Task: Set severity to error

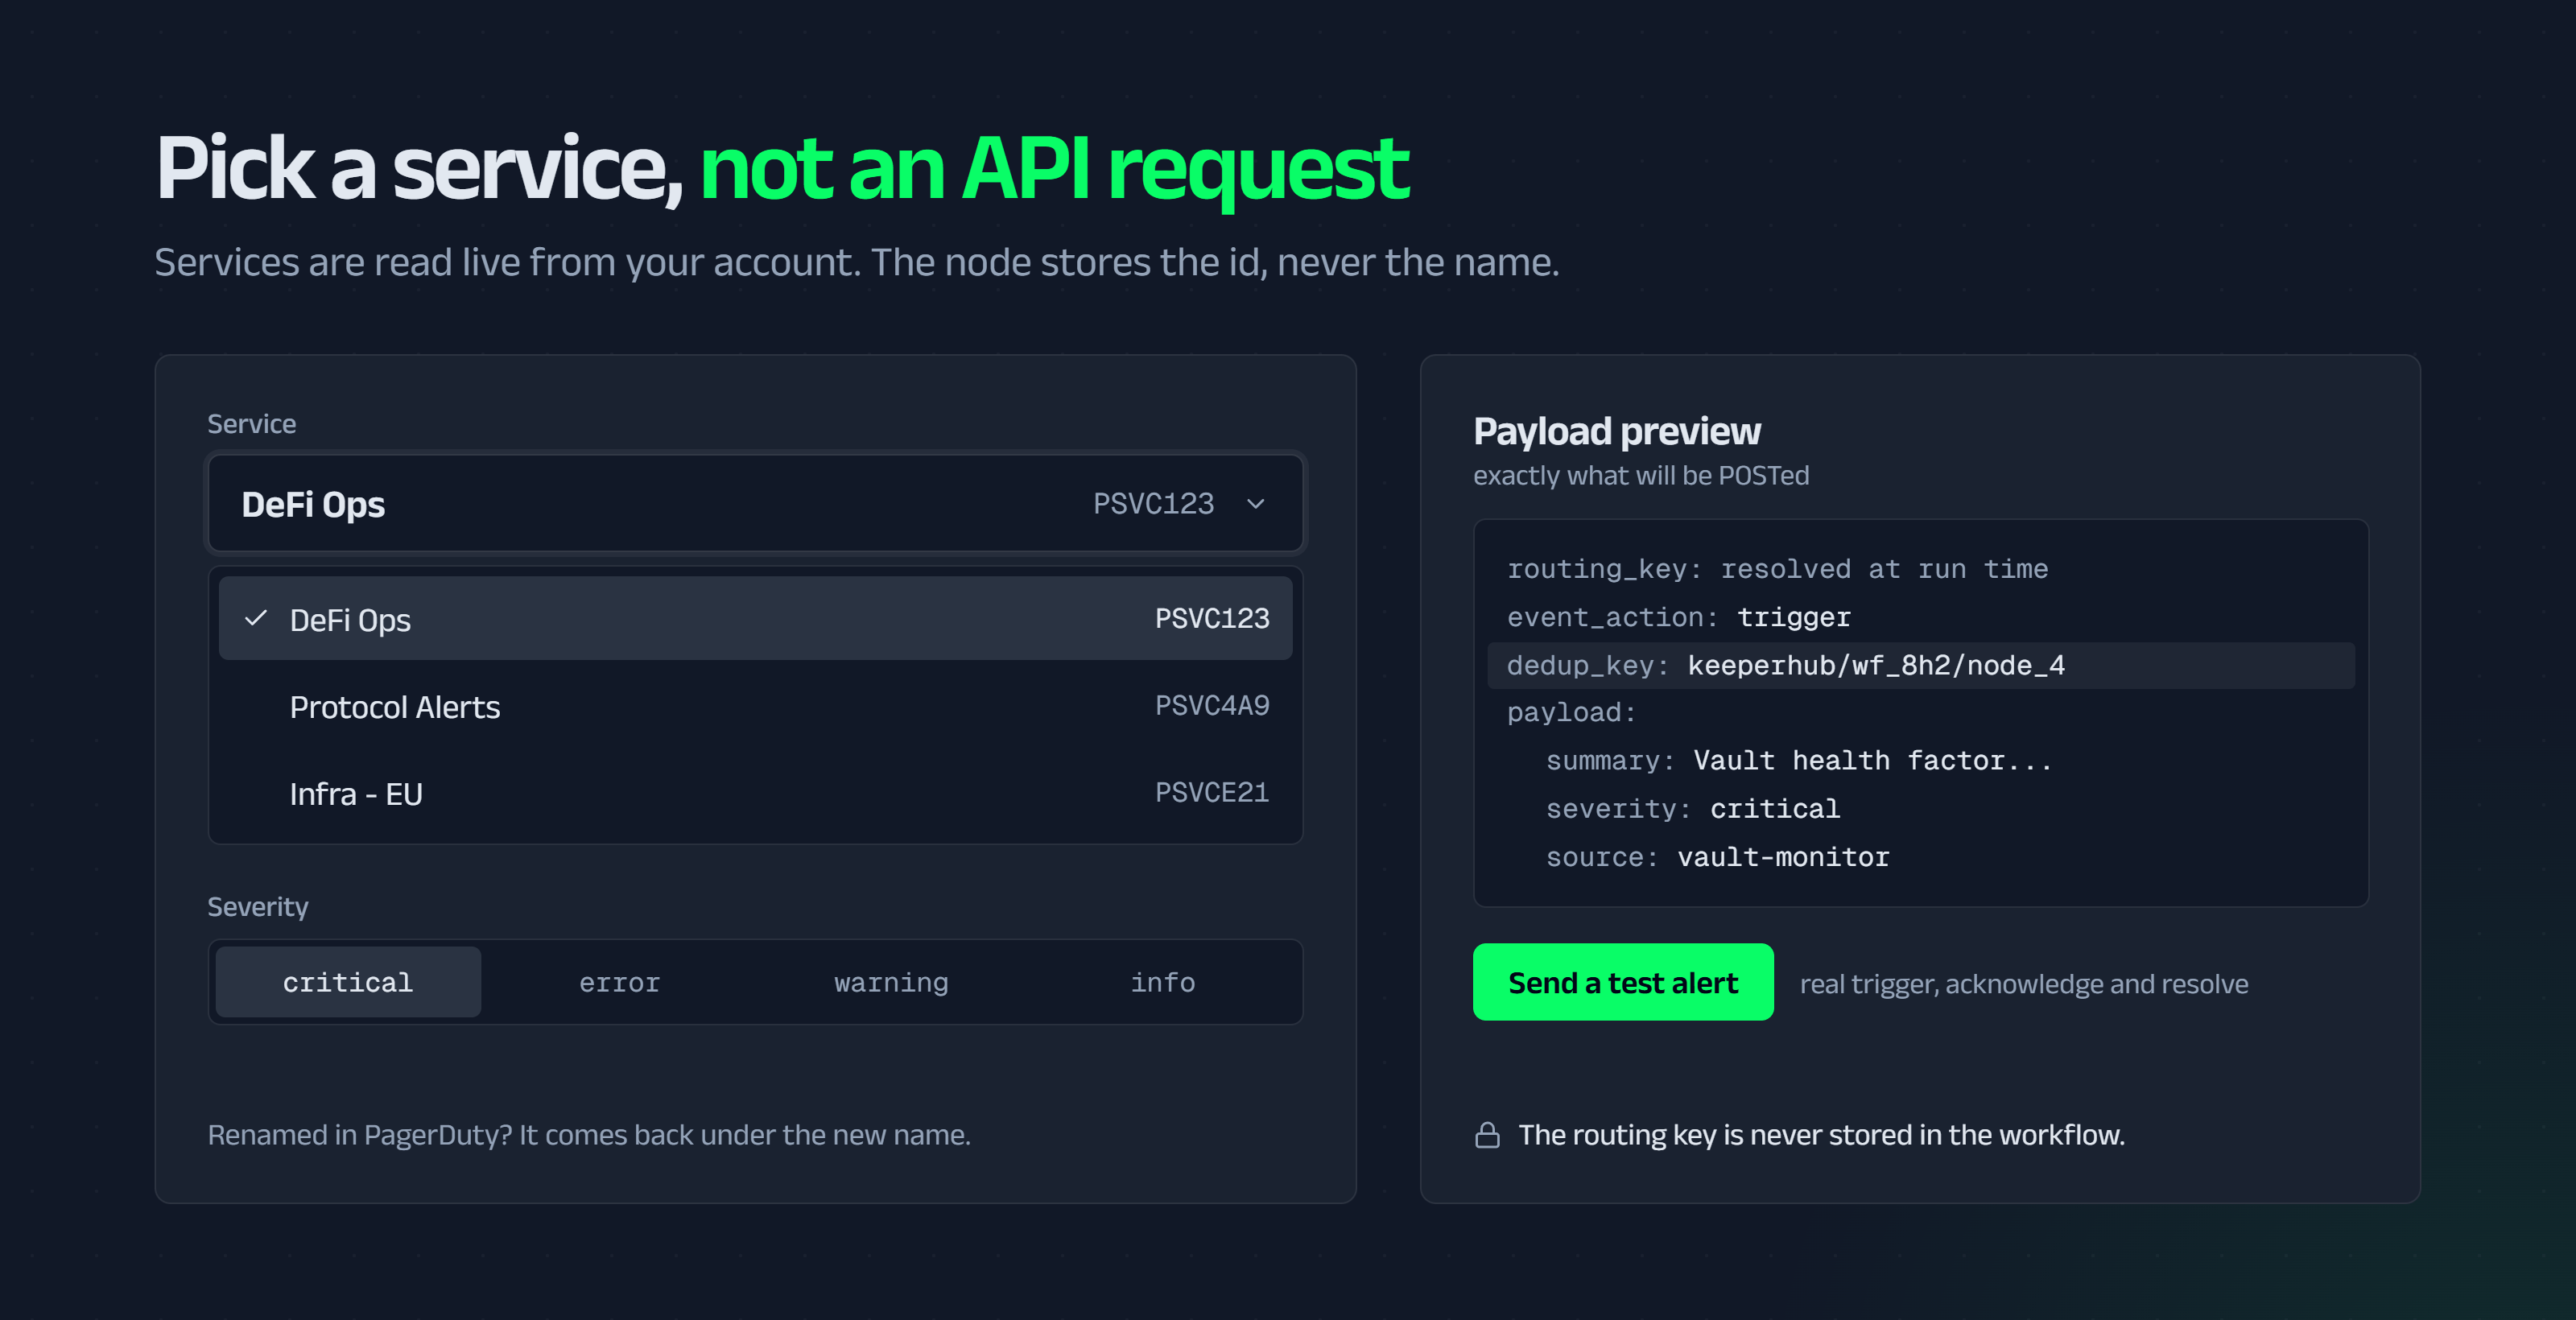Action: [619, 982]
